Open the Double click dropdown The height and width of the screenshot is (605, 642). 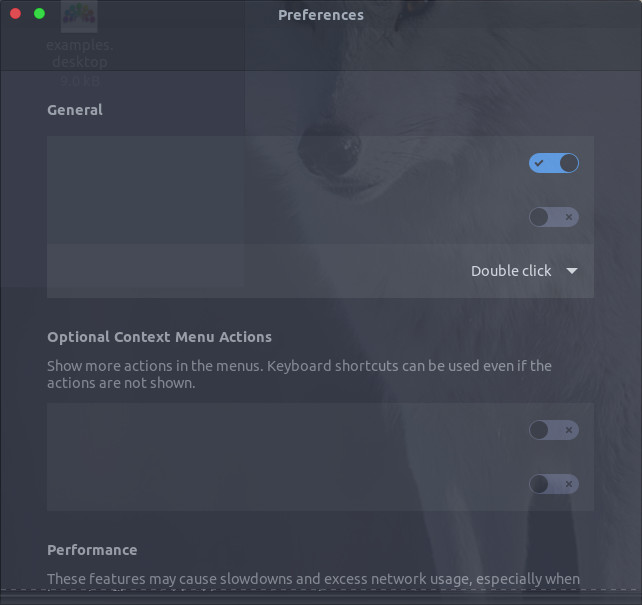pyautogui.click(x=524, y=271)
